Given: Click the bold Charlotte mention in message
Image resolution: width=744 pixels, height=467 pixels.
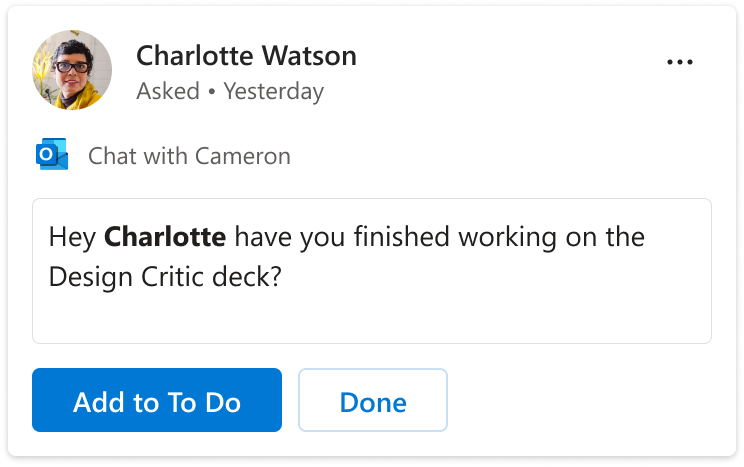Looking at the screenshot, I should (165, 238).
